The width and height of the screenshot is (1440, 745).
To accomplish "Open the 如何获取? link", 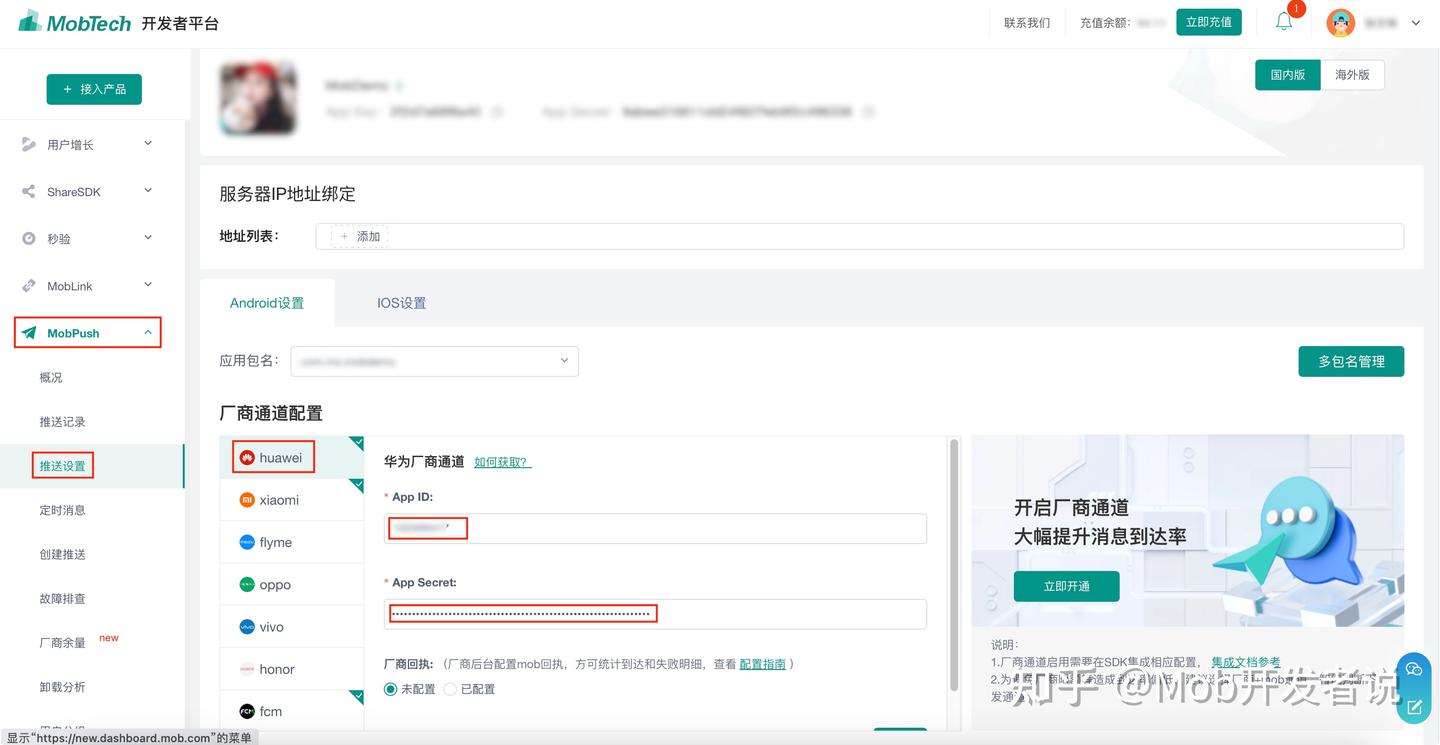I will tap(502, 462).
